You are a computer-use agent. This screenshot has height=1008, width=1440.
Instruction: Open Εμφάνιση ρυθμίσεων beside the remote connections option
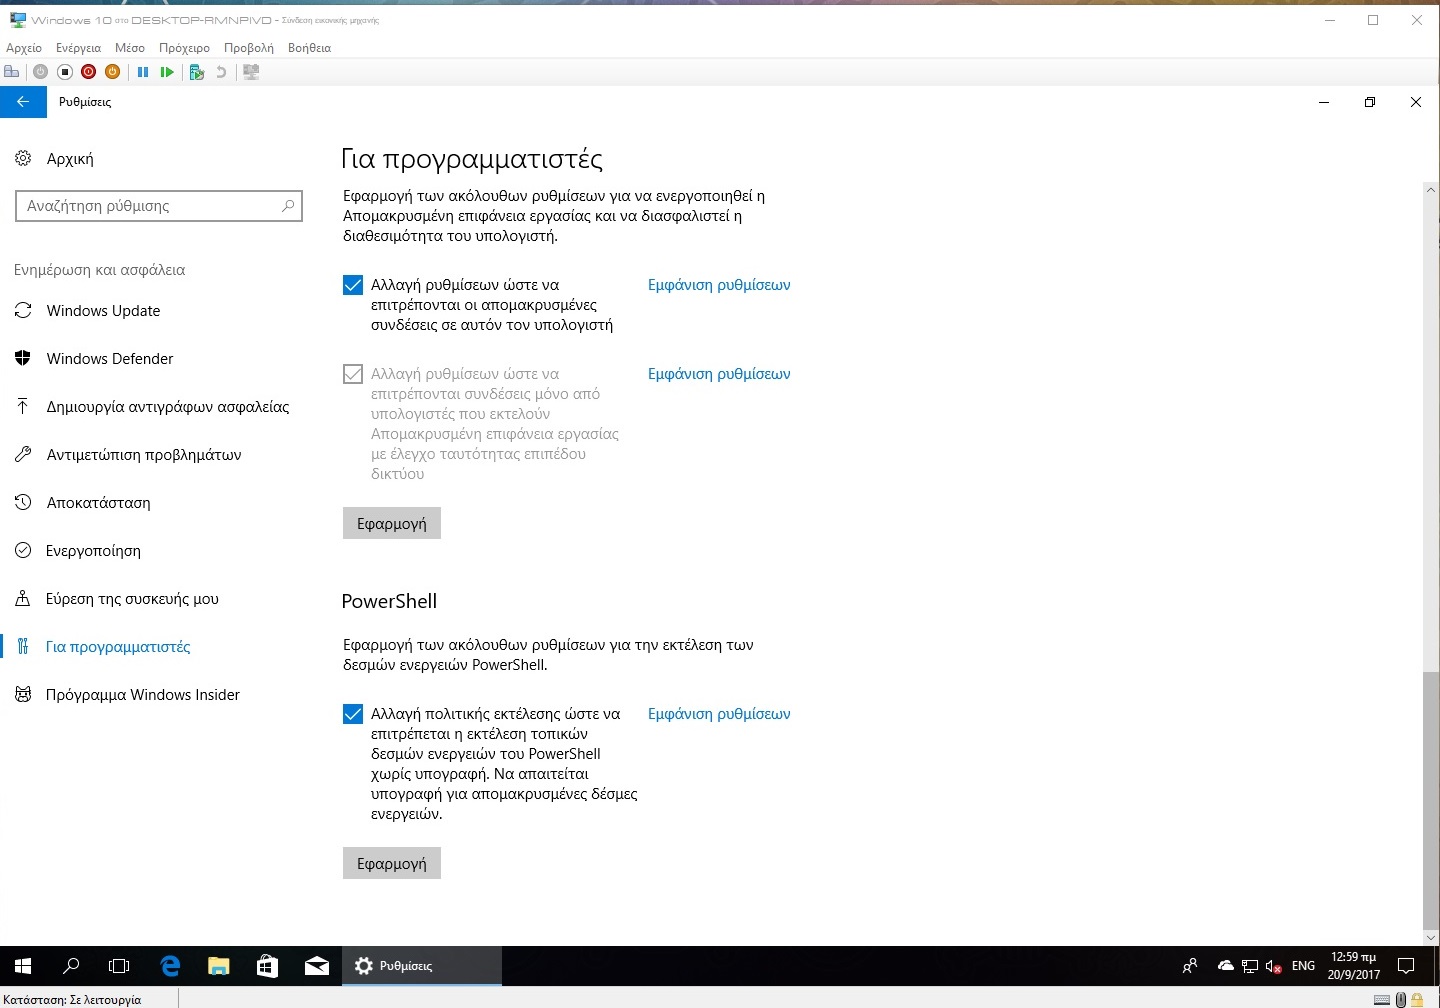pyautogui.click(x=719, y=285)
